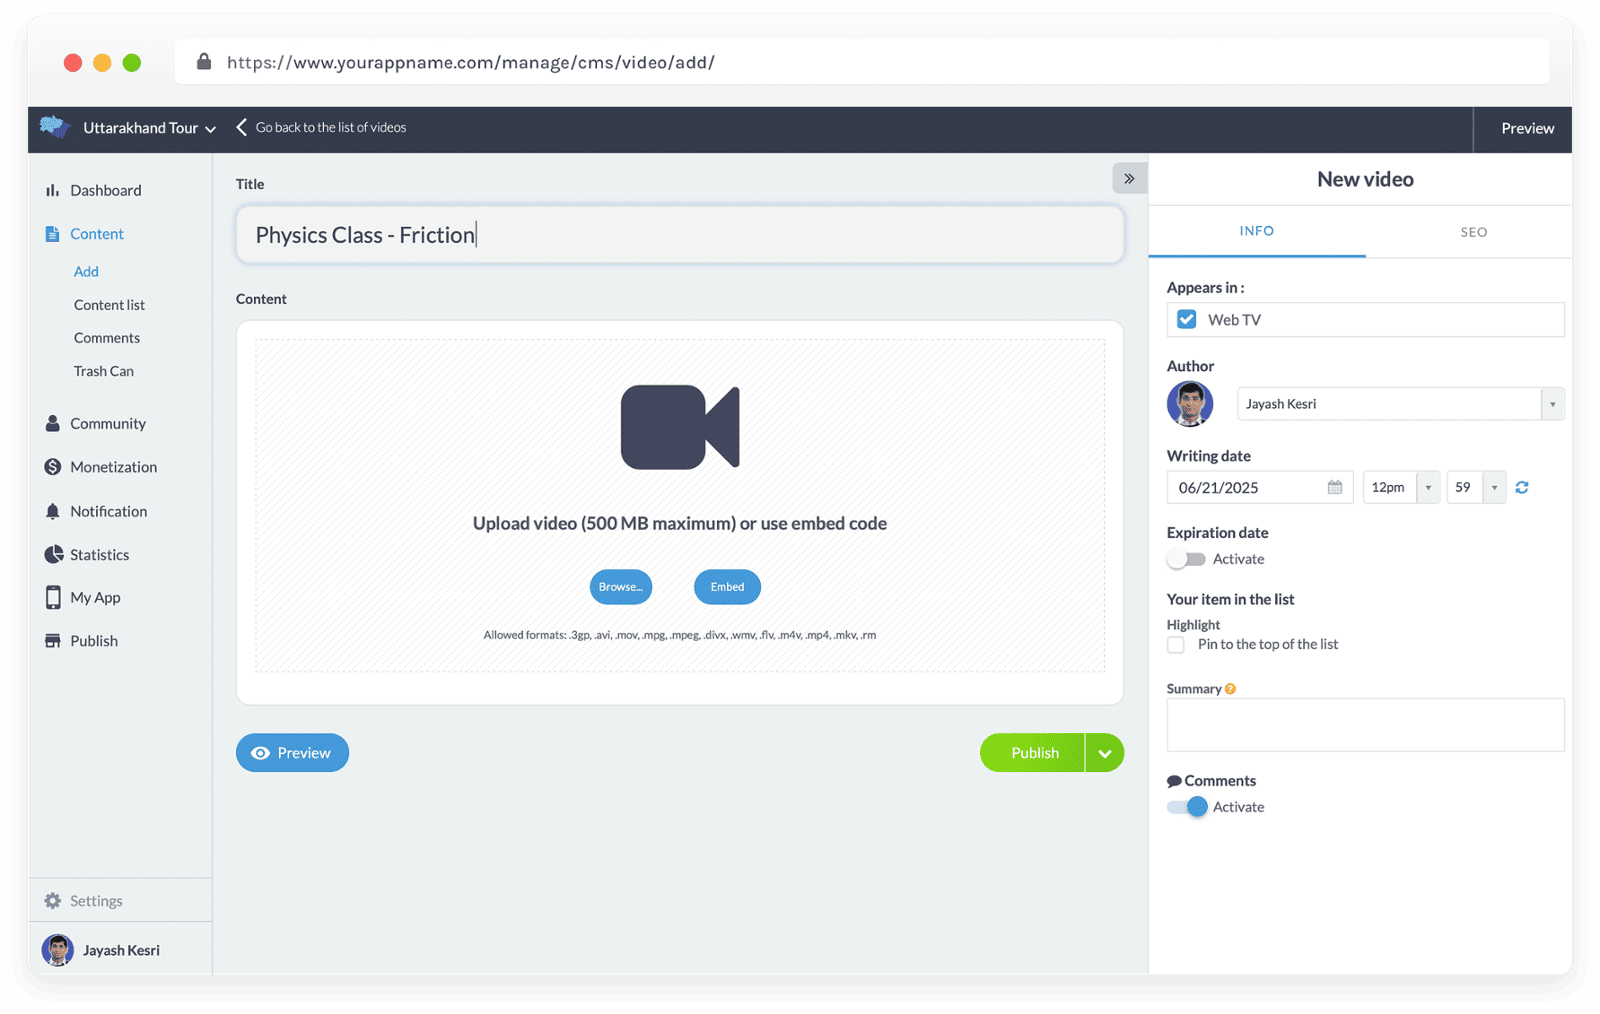
Task: Open Content list in sidebar
Action: click(109, 305)
